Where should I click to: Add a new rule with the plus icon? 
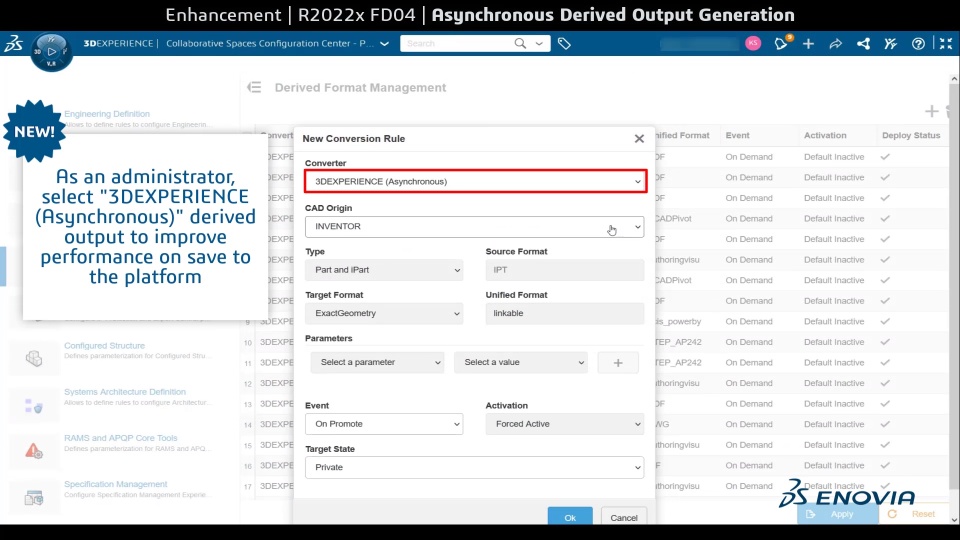[x=931, y=111]
